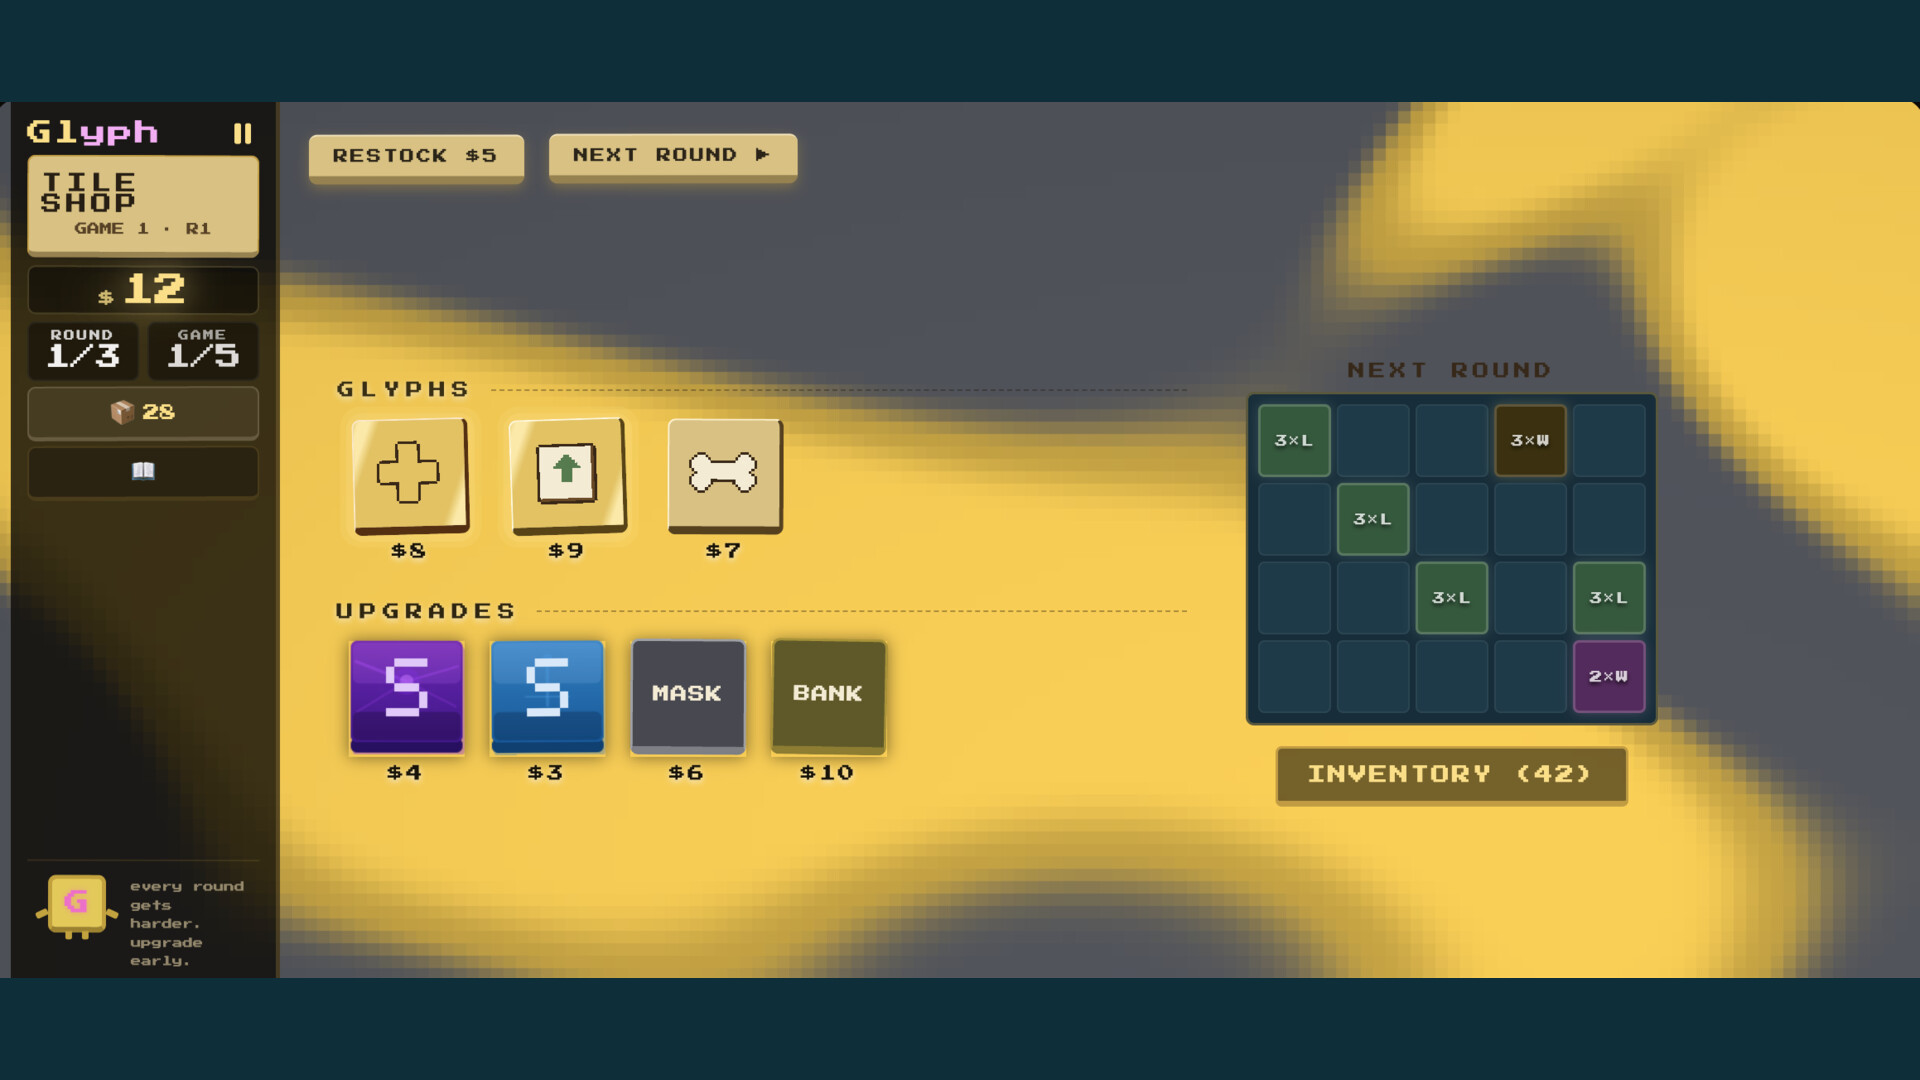Pause the game
This screenshot has height=1080, width=1920.
tap(242, 133)
